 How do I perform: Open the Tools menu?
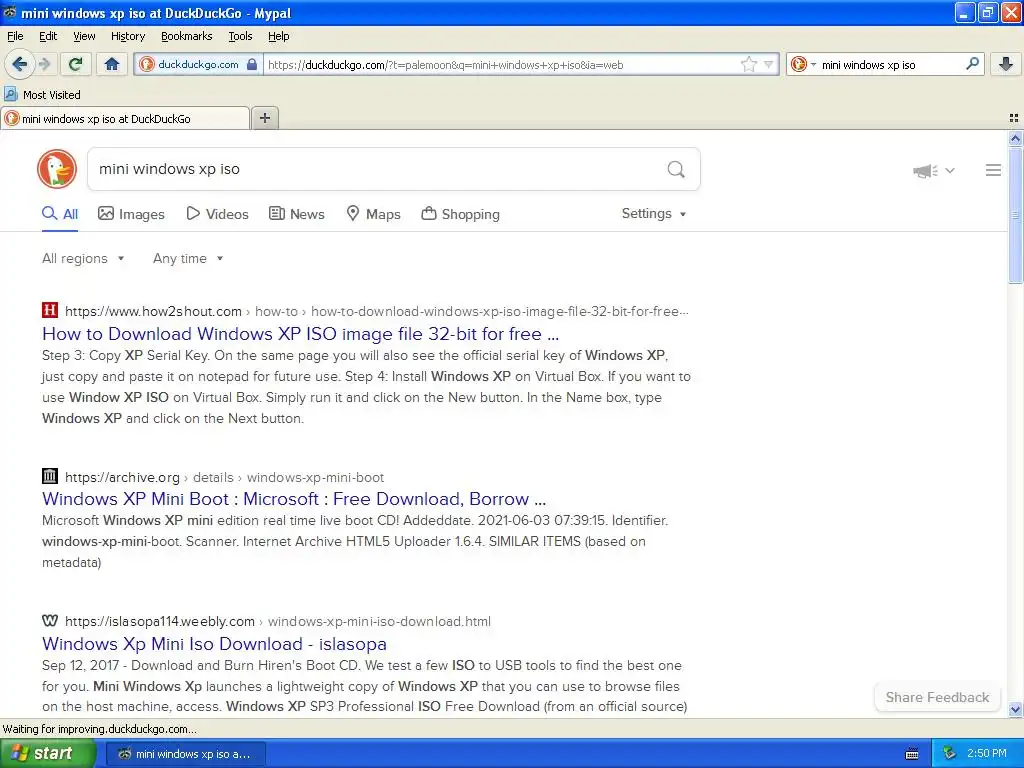point(240,36)
